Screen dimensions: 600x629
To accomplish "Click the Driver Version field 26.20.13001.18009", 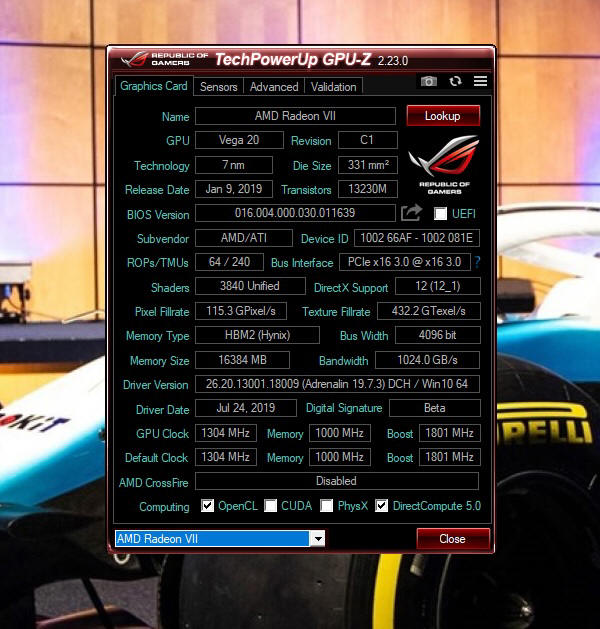I will pos(337,384).
